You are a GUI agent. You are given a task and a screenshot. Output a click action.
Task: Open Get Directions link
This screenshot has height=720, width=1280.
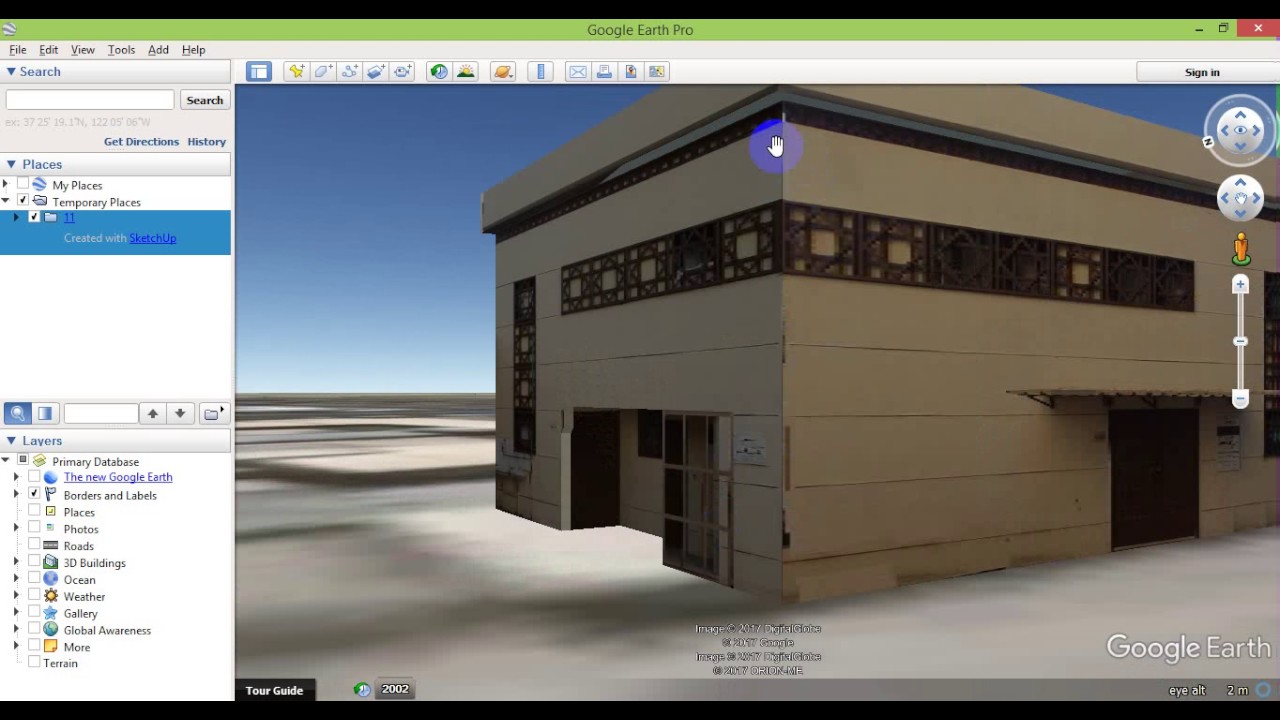click(141, 142)
